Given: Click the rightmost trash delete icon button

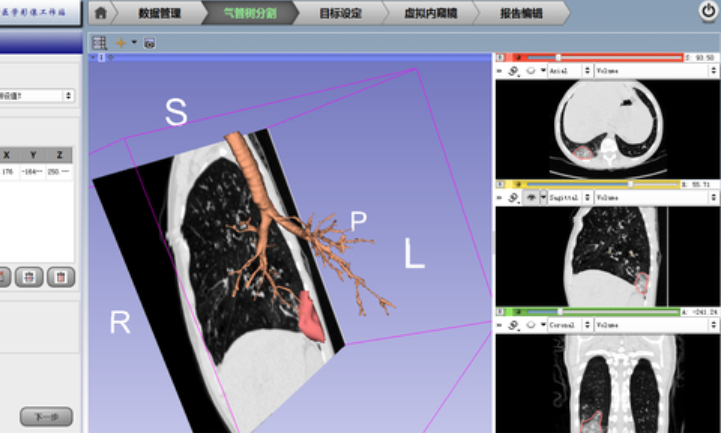Looking at the screenshot, I should (61, 277).
